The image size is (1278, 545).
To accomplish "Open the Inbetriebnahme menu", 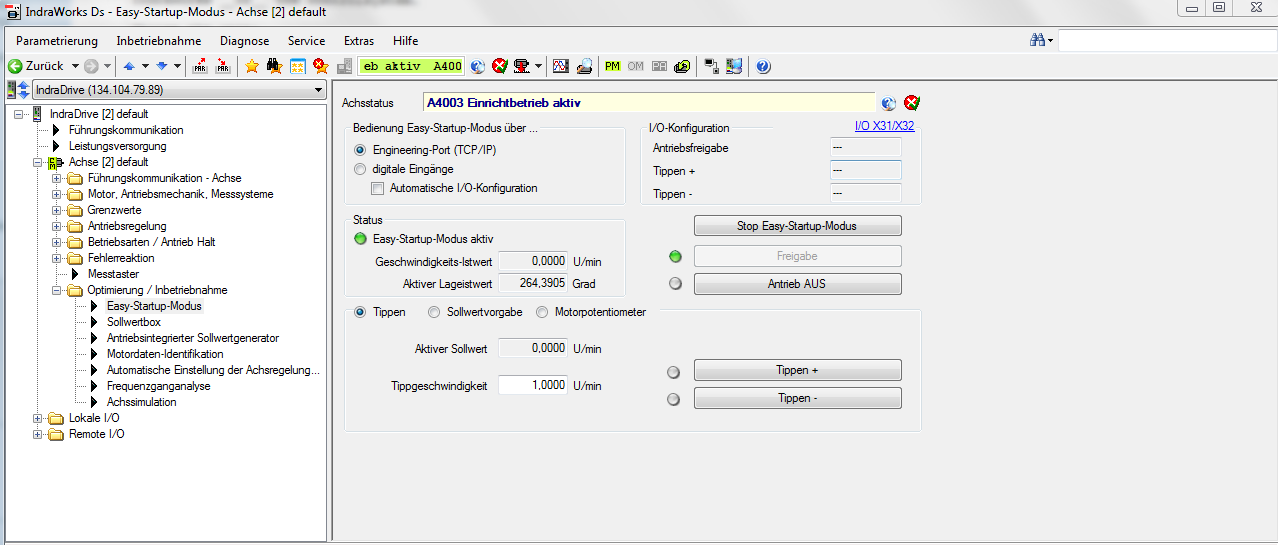I will click(159, 41).
